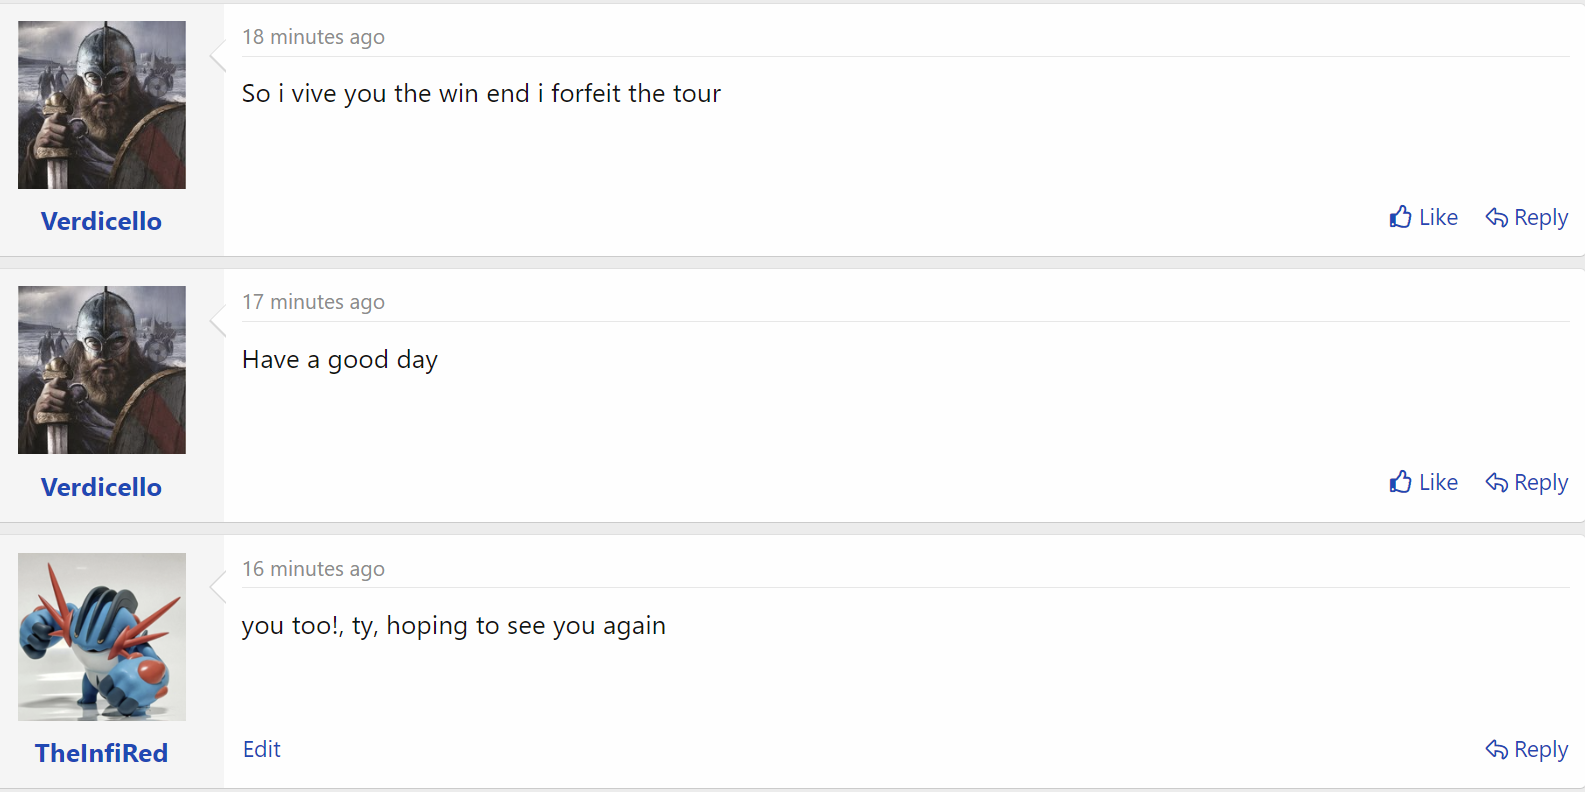This screenshot has width=1585, height=792.
Task: Click the "Have a good day" message text
Action: pos(340,360)
